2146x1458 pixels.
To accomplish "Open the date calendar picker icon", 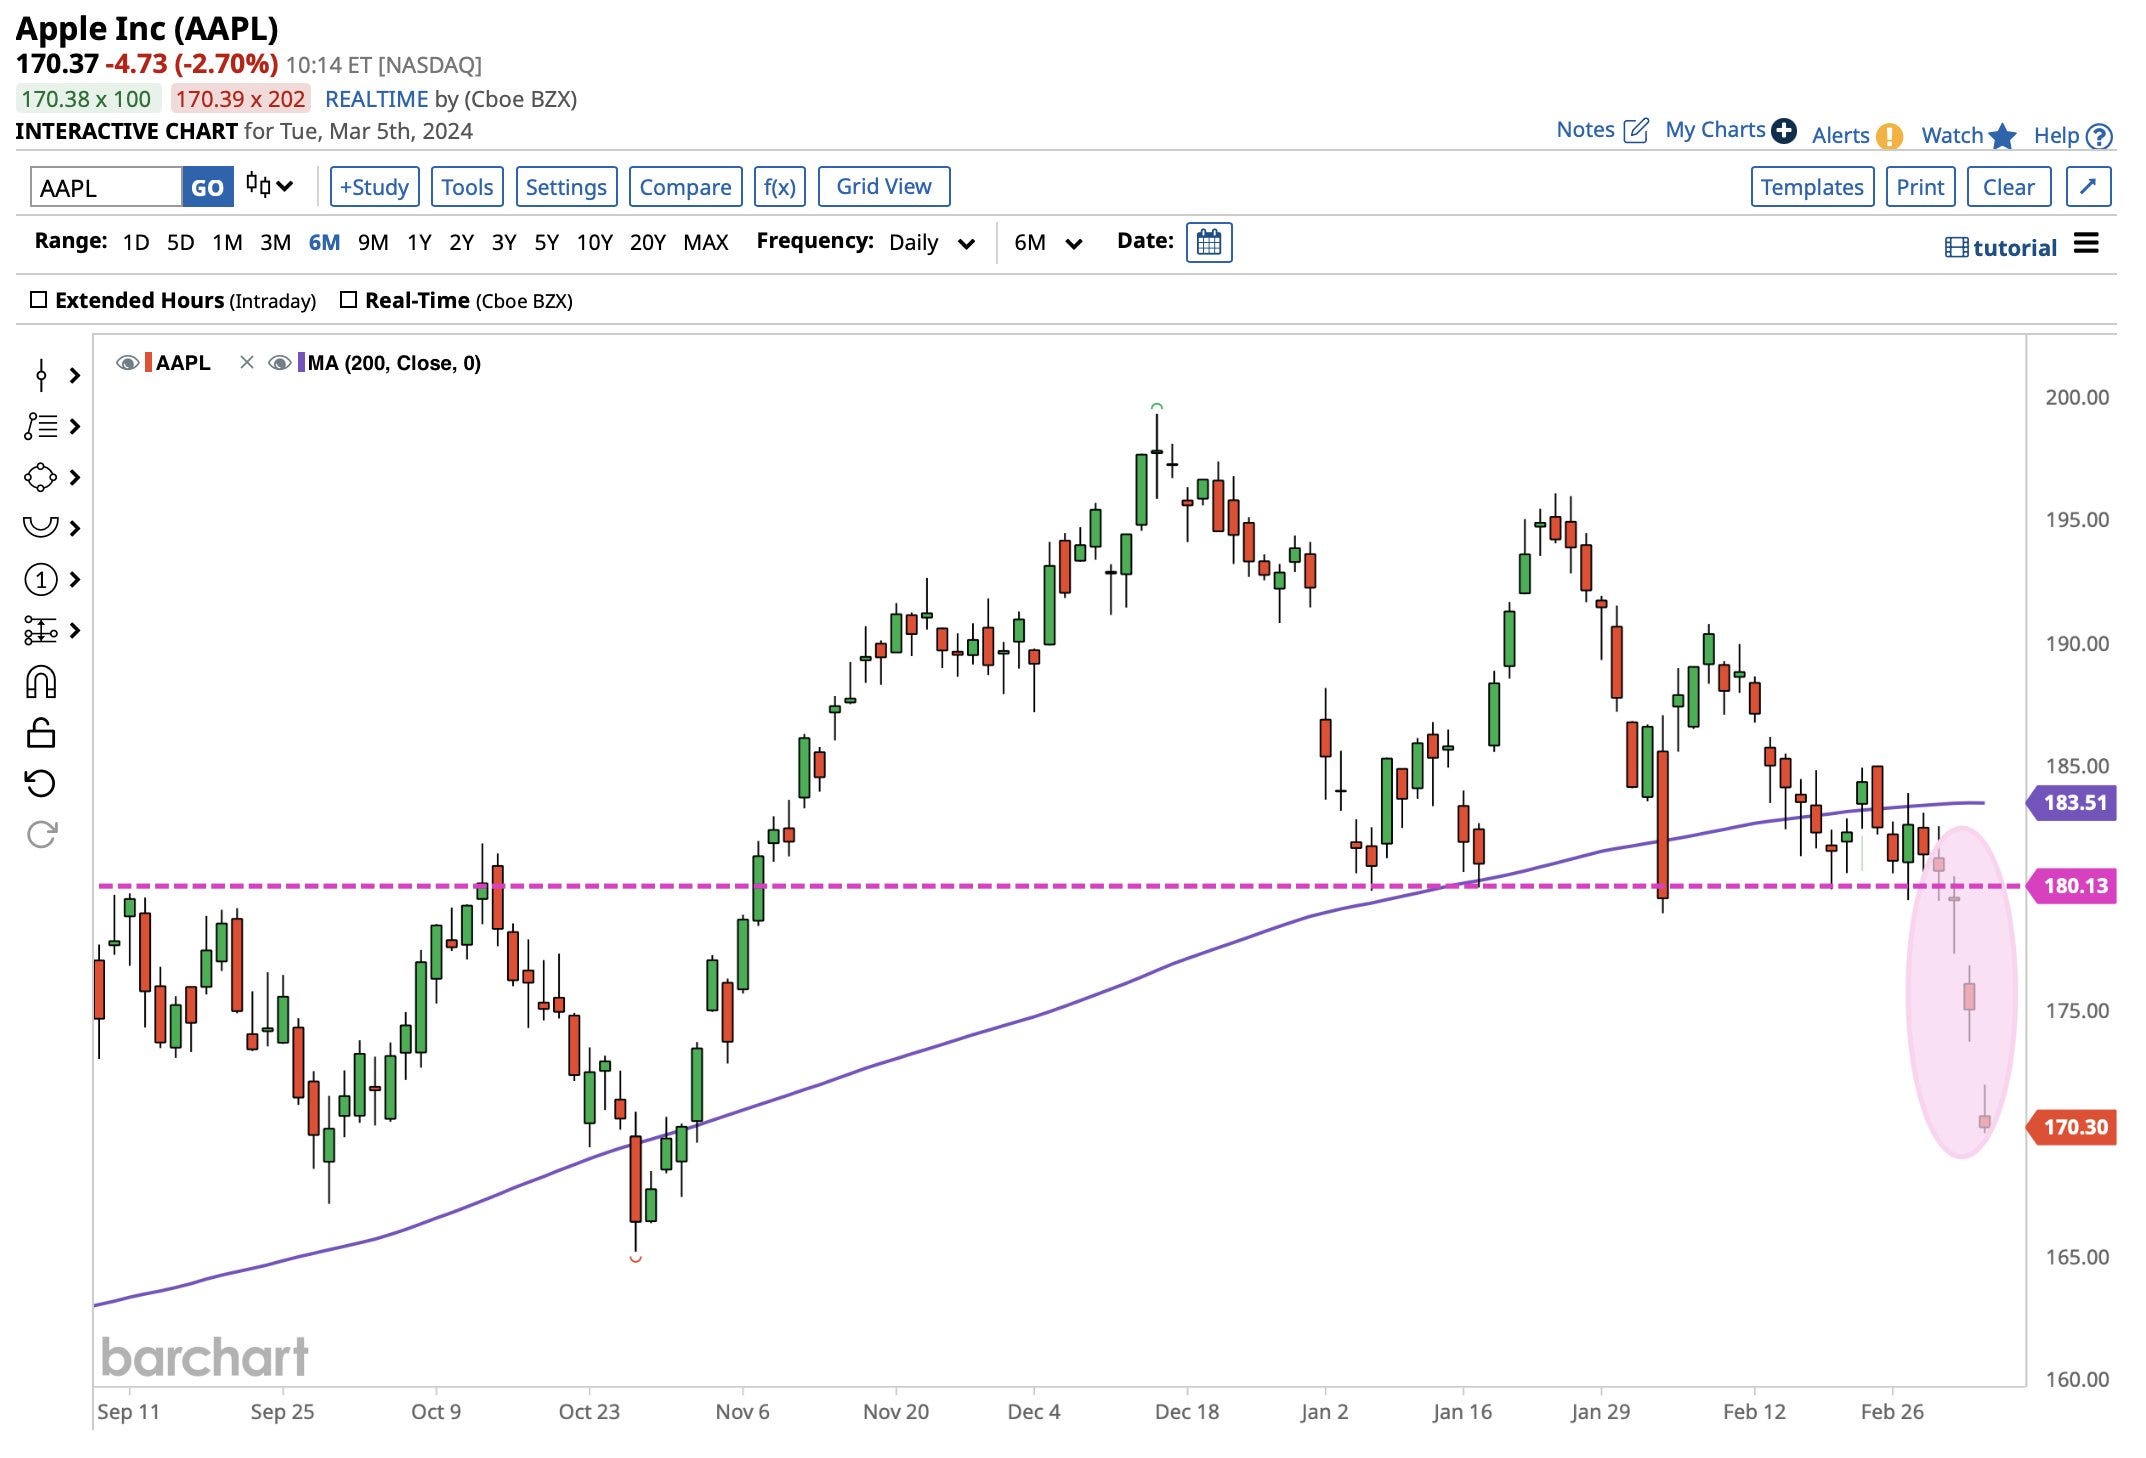I will pyautogui.click(x=1208, y=242).
